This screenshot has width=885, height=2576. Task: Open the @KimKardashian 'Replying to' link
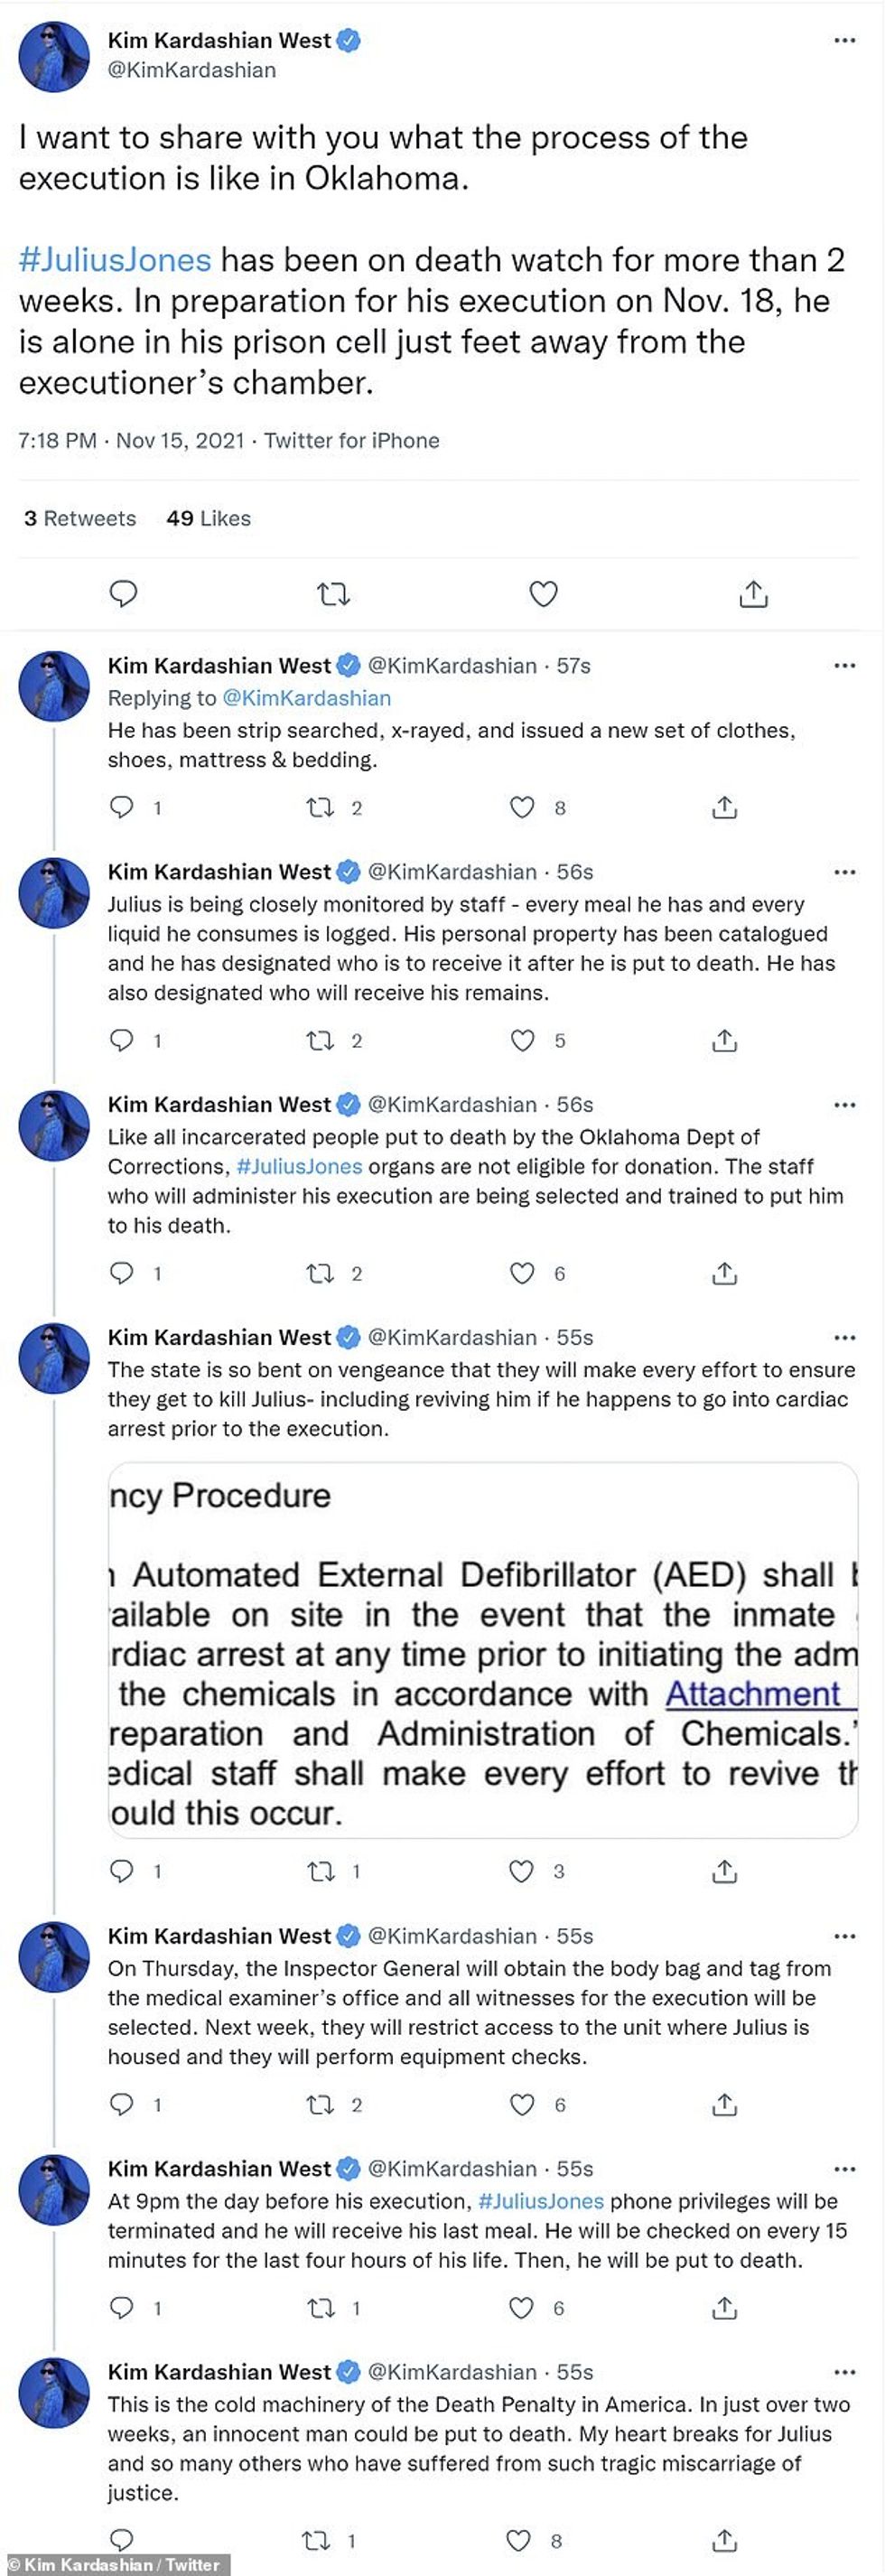[306, 698]
